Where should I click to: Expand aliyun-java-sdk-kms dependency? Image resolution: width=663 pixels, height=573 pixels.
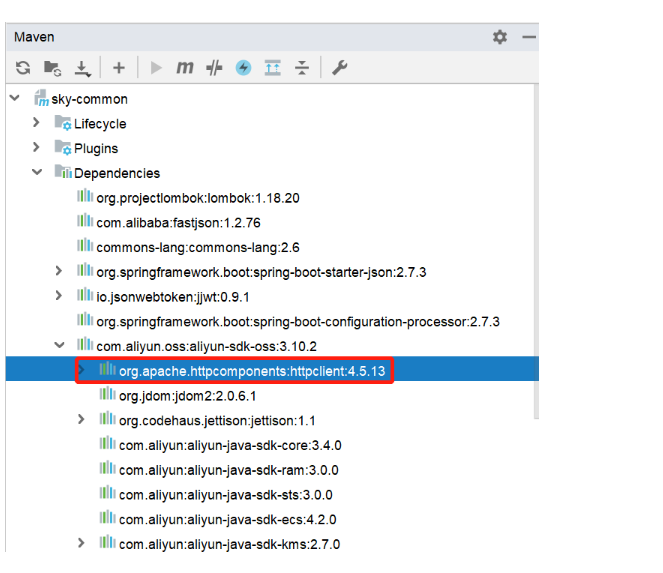tap(81, 543)
